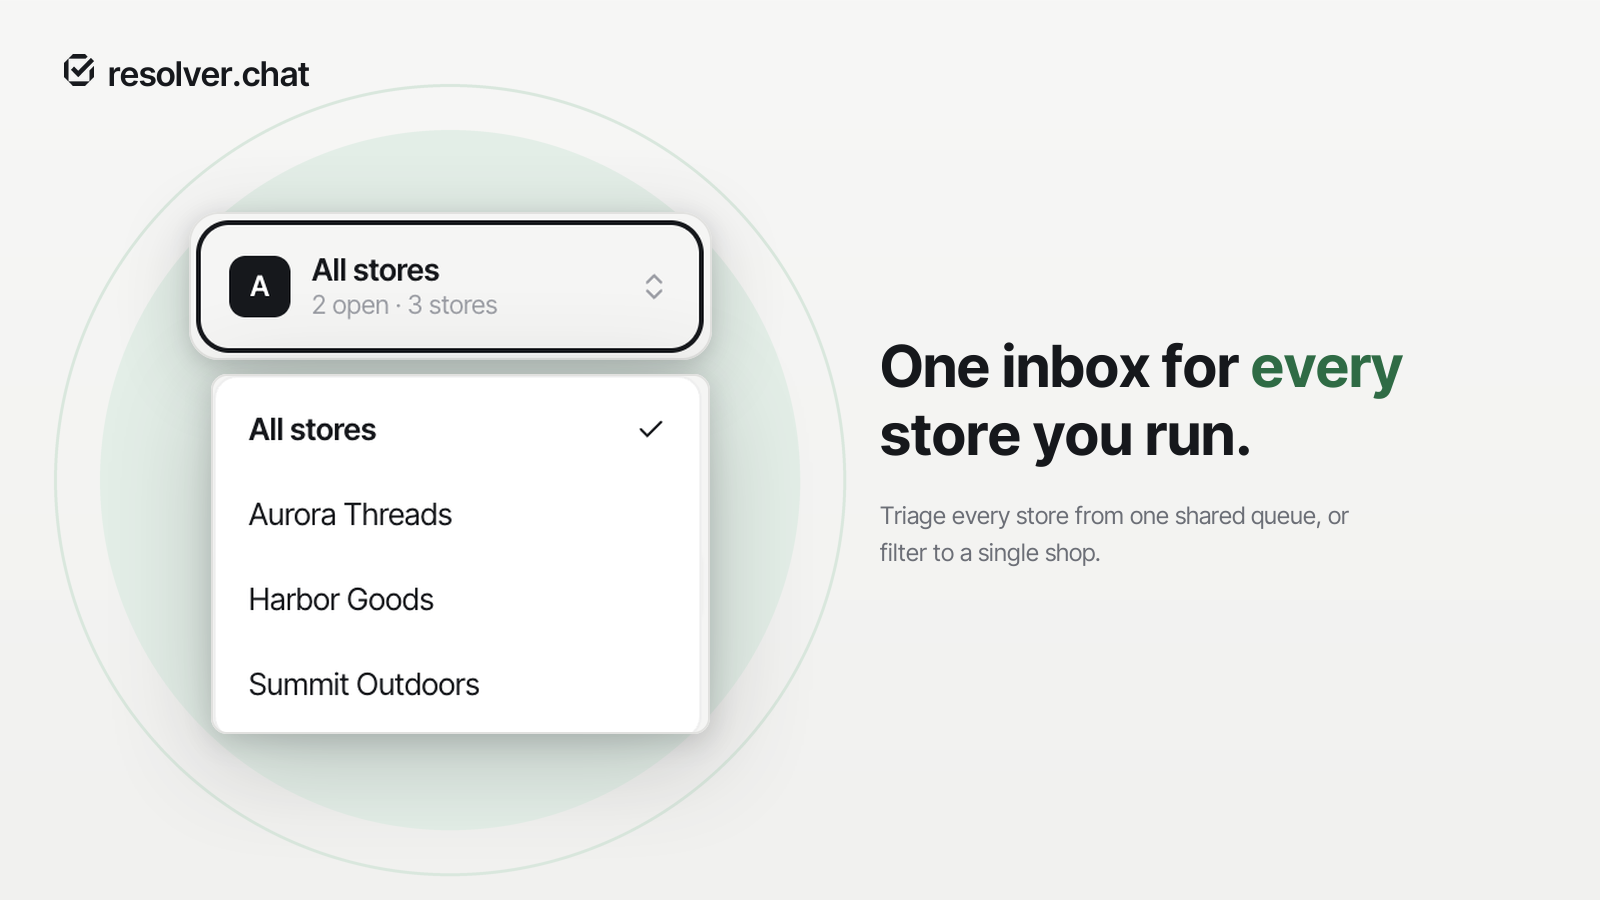Open the All stores store switcher
1600x900 pixels.
pos(450,287)
